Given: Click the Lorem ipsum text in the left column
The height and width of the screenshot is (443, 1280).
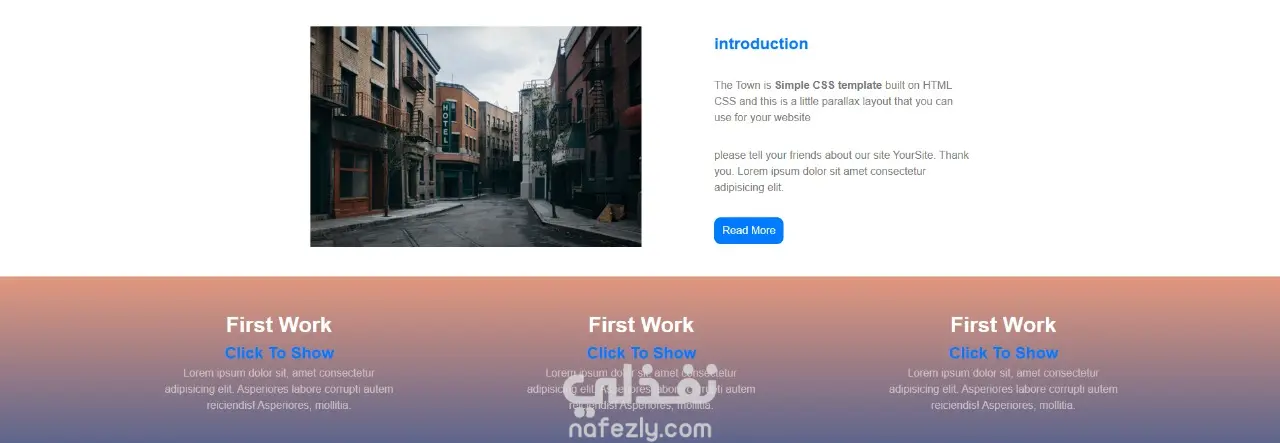Looking at the screenshot, I should (279, 389).
